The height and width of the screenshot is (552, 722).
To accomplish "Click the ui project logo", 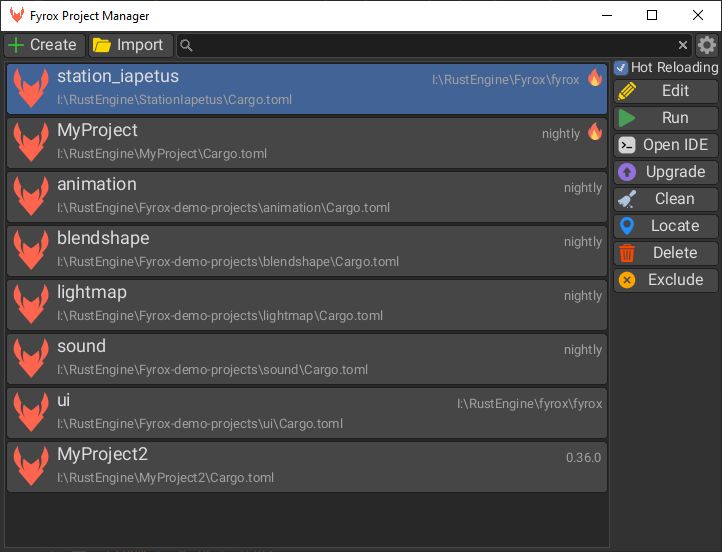I will click(31, 413).
